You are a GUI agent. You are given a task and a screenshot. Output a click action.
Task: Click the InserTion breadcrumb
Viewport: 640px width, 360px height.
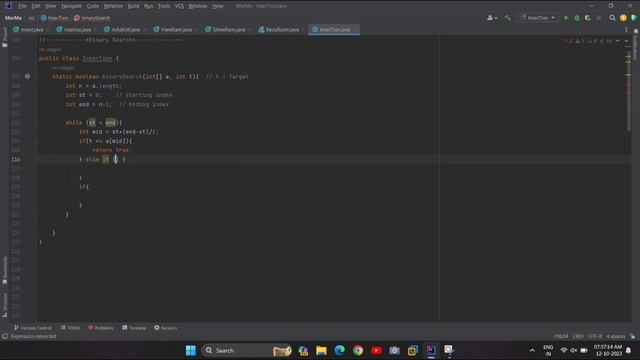55,18
